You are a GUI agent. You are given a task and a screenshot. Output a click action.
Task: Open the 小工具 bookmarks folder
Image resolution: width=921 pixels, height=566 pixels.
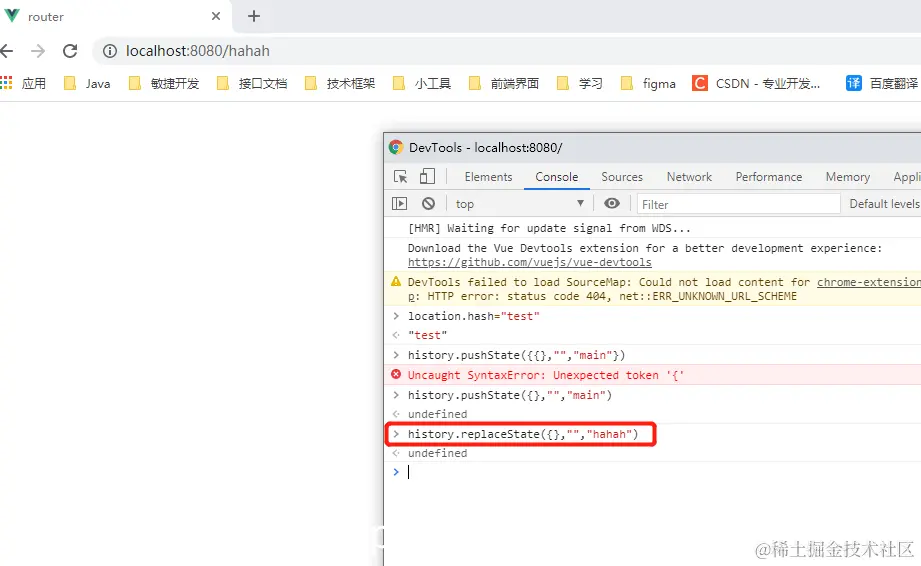pos(422,83)
